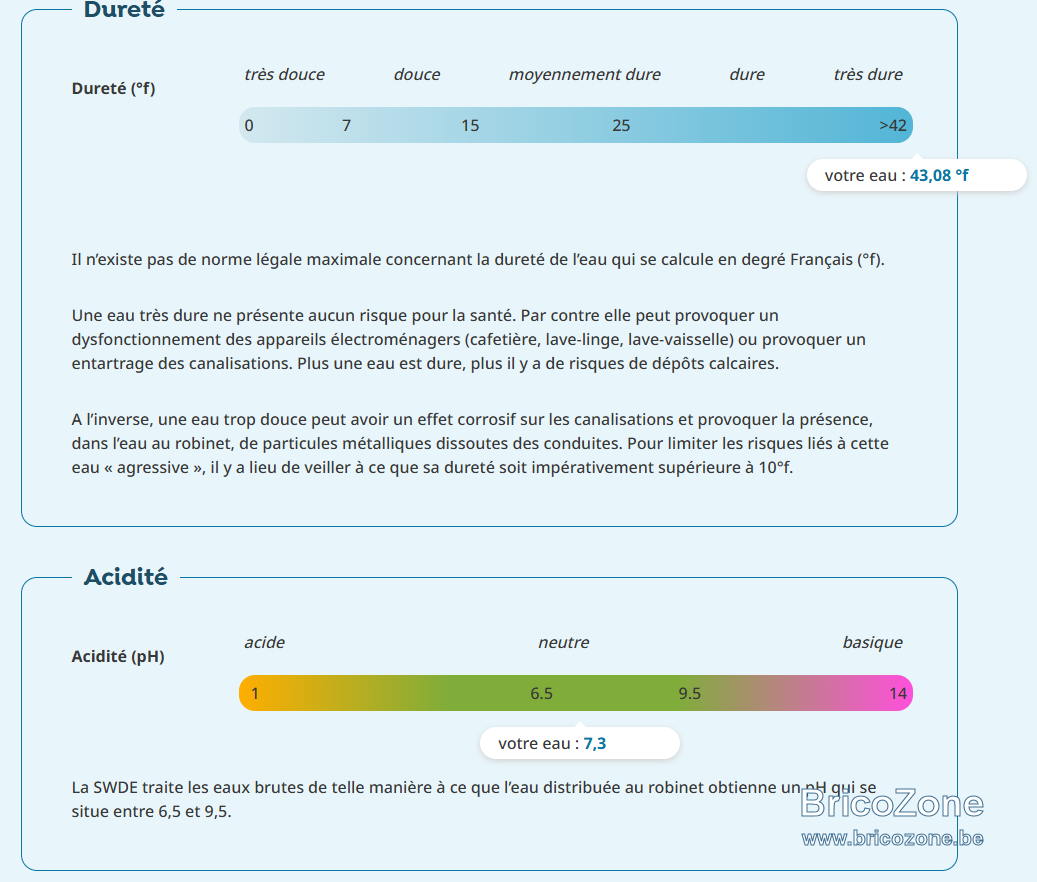
Task: Click the 'très dure' scale label
Action: tap(868, 75)
